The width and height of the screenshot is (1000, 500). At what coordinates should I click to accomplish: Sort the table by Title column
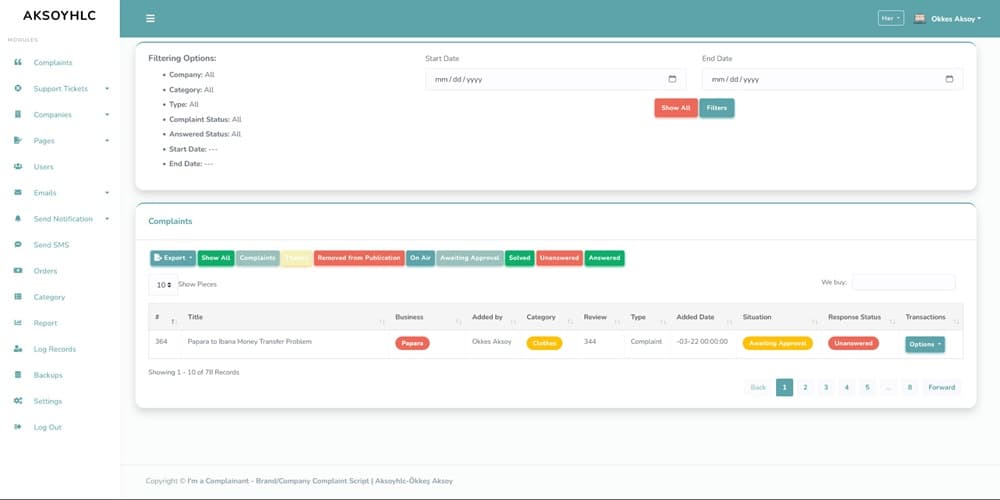click(282, 317)
